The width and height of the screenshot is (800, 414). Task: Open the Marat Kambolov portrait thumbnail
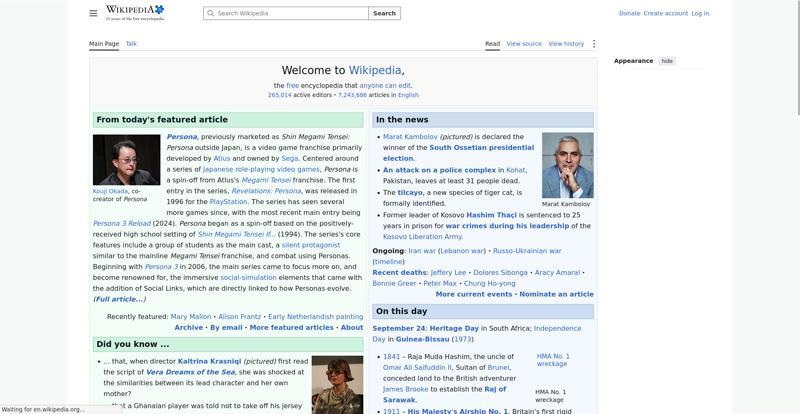(x=567, y=165)
